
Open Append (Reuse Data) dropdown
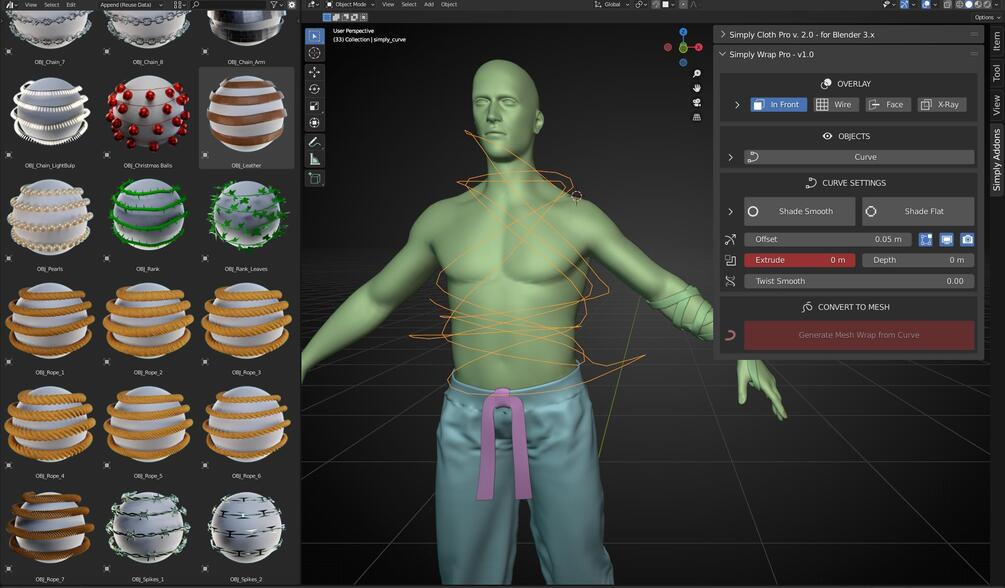(x=131, y=4)
